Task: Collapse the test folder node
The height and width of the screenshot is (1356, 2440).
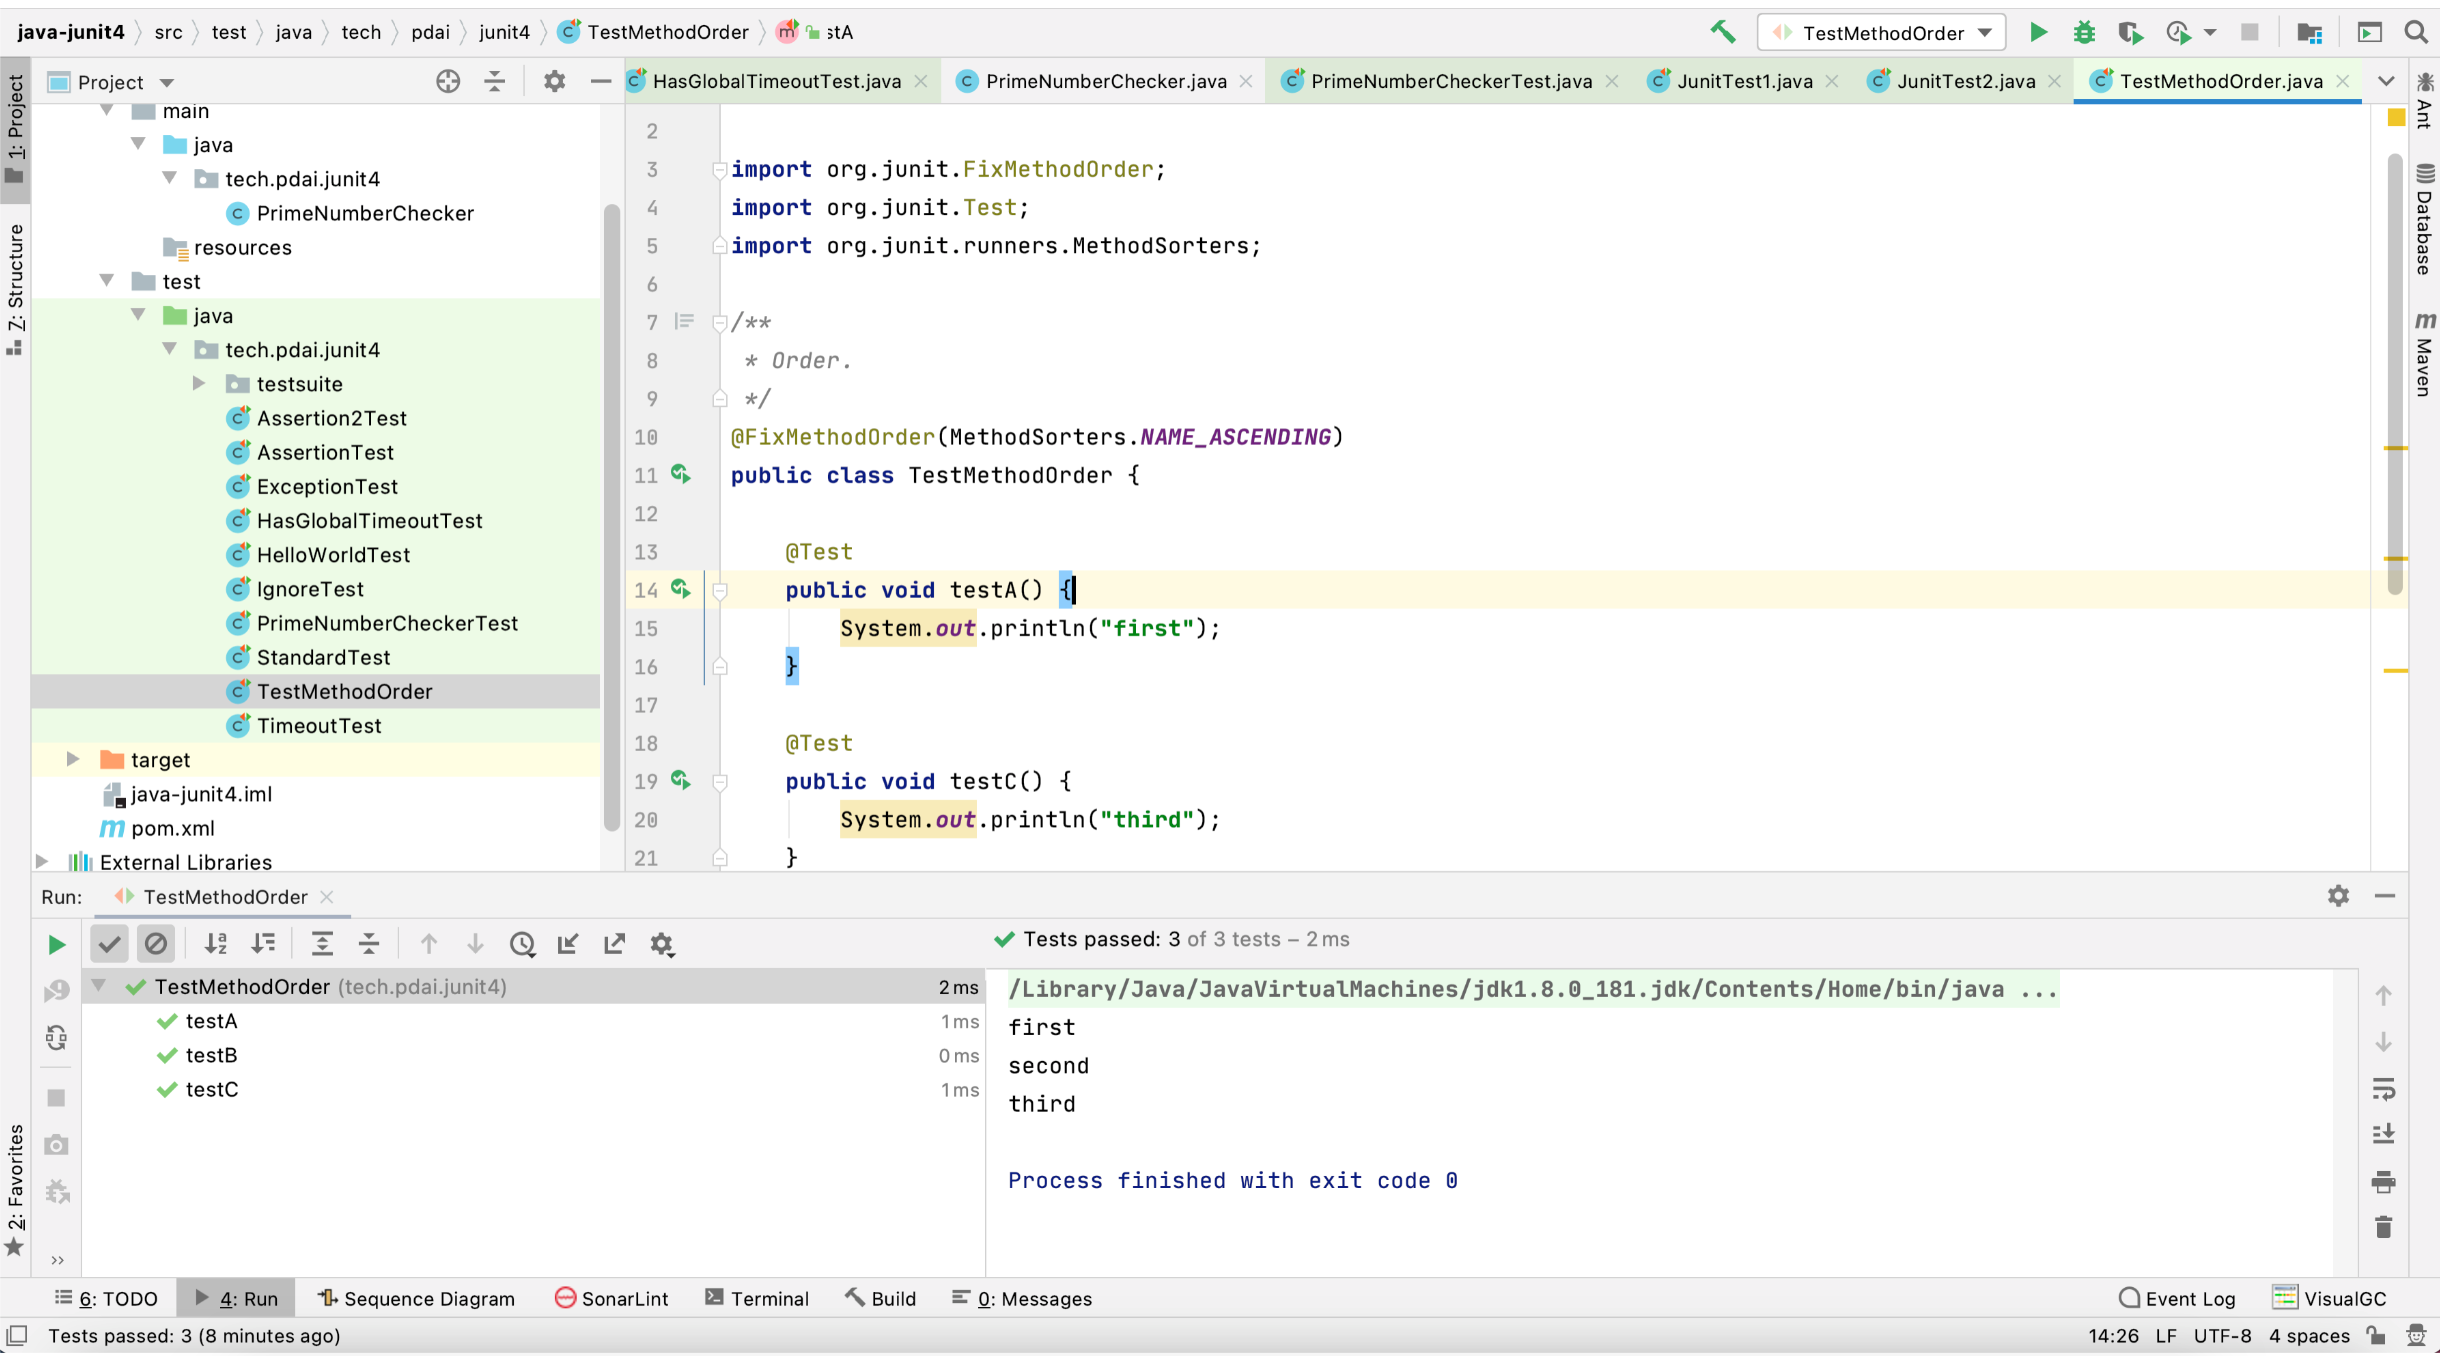Action: [107, 281]
